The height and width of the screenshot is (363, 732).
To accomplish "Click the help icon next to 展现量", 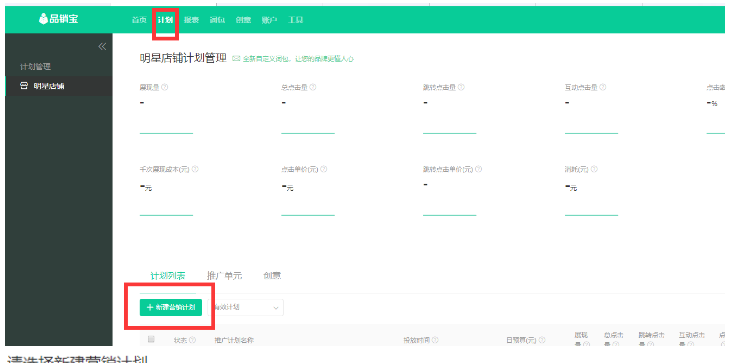I will click(x=164, y=87).
